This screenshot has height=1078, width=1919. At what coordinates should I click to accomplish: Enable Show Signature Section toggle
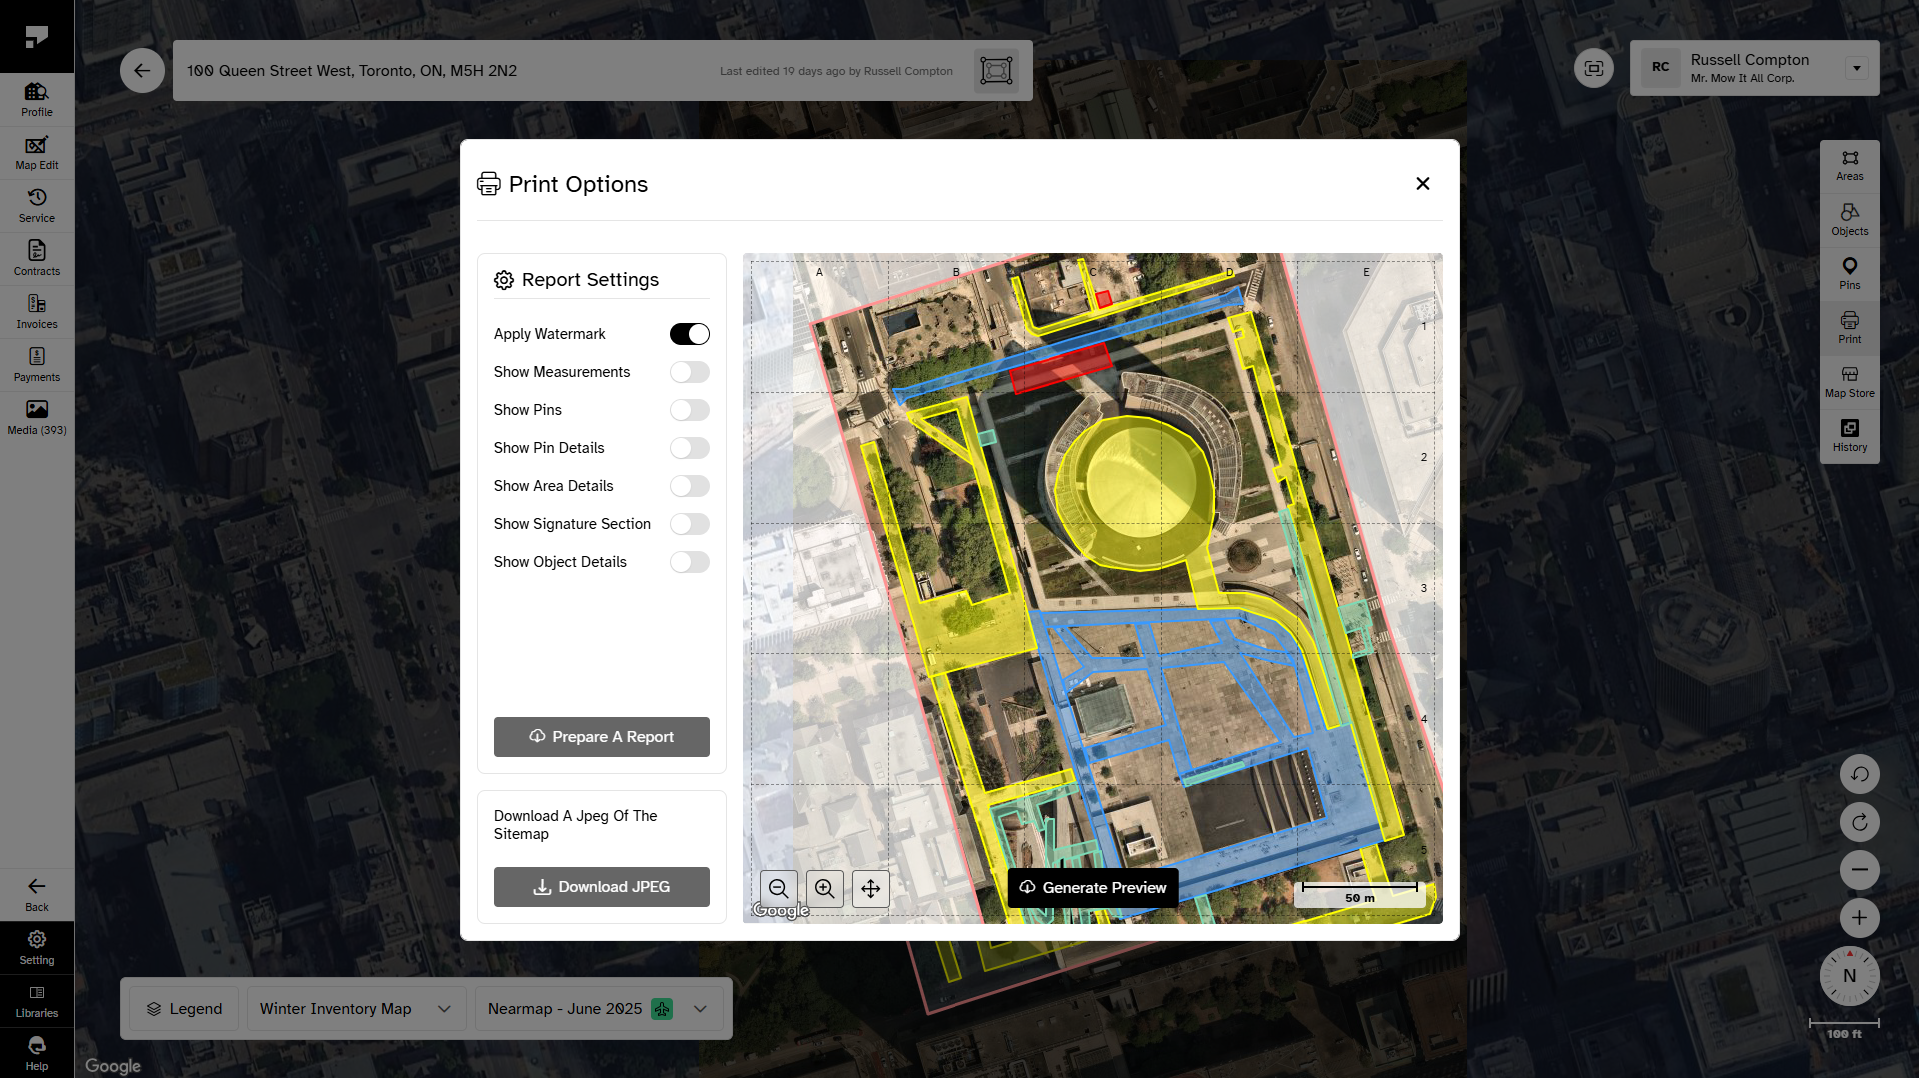point(690,524)
